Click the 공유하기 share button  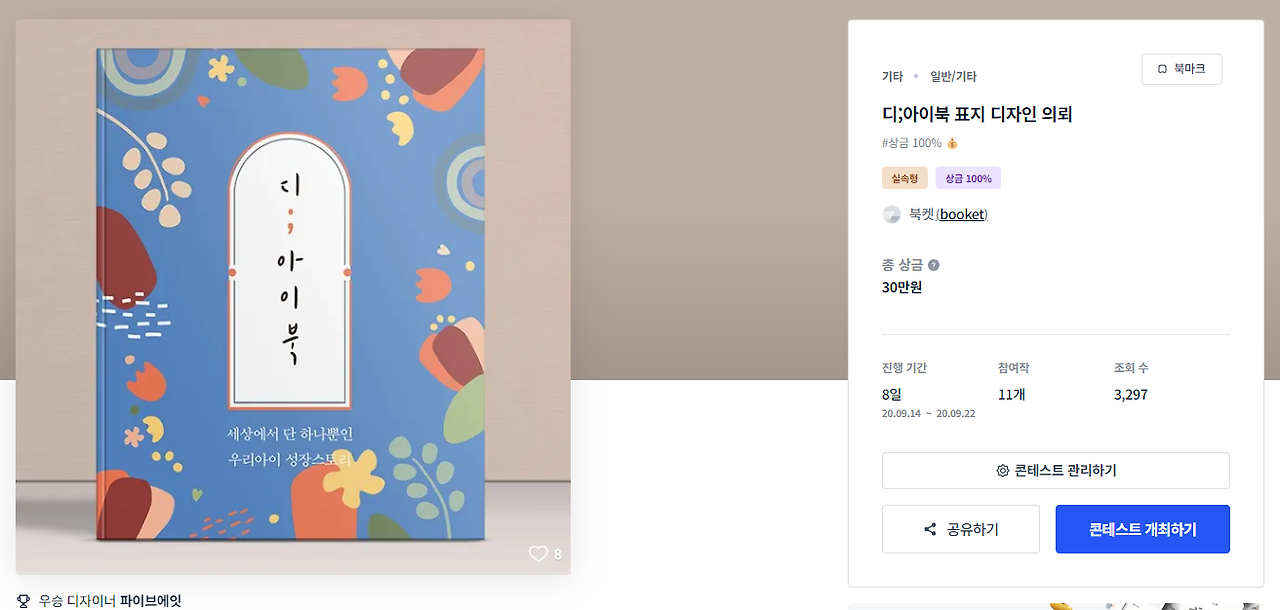(960, 529)
